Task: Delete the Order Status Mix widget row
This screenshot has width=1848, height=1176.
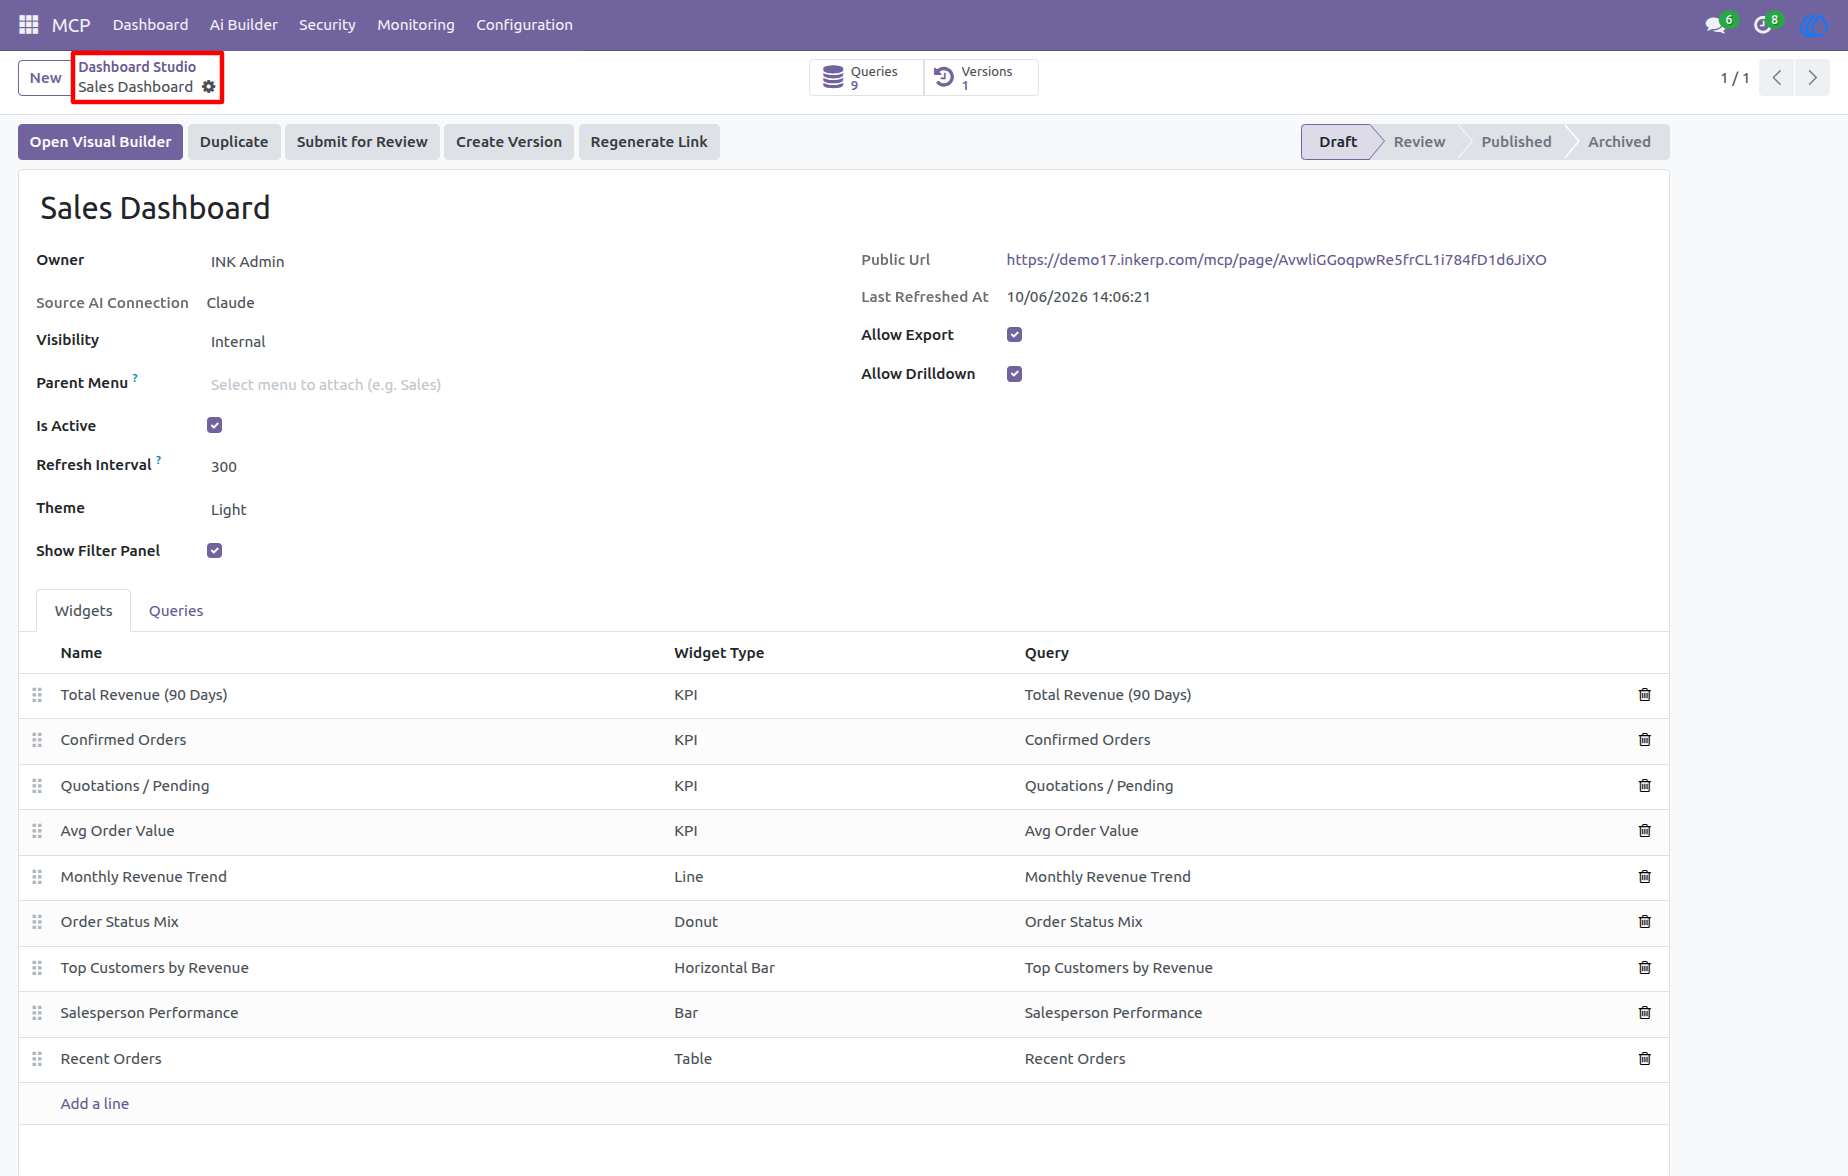Action: pos(1644,922)
